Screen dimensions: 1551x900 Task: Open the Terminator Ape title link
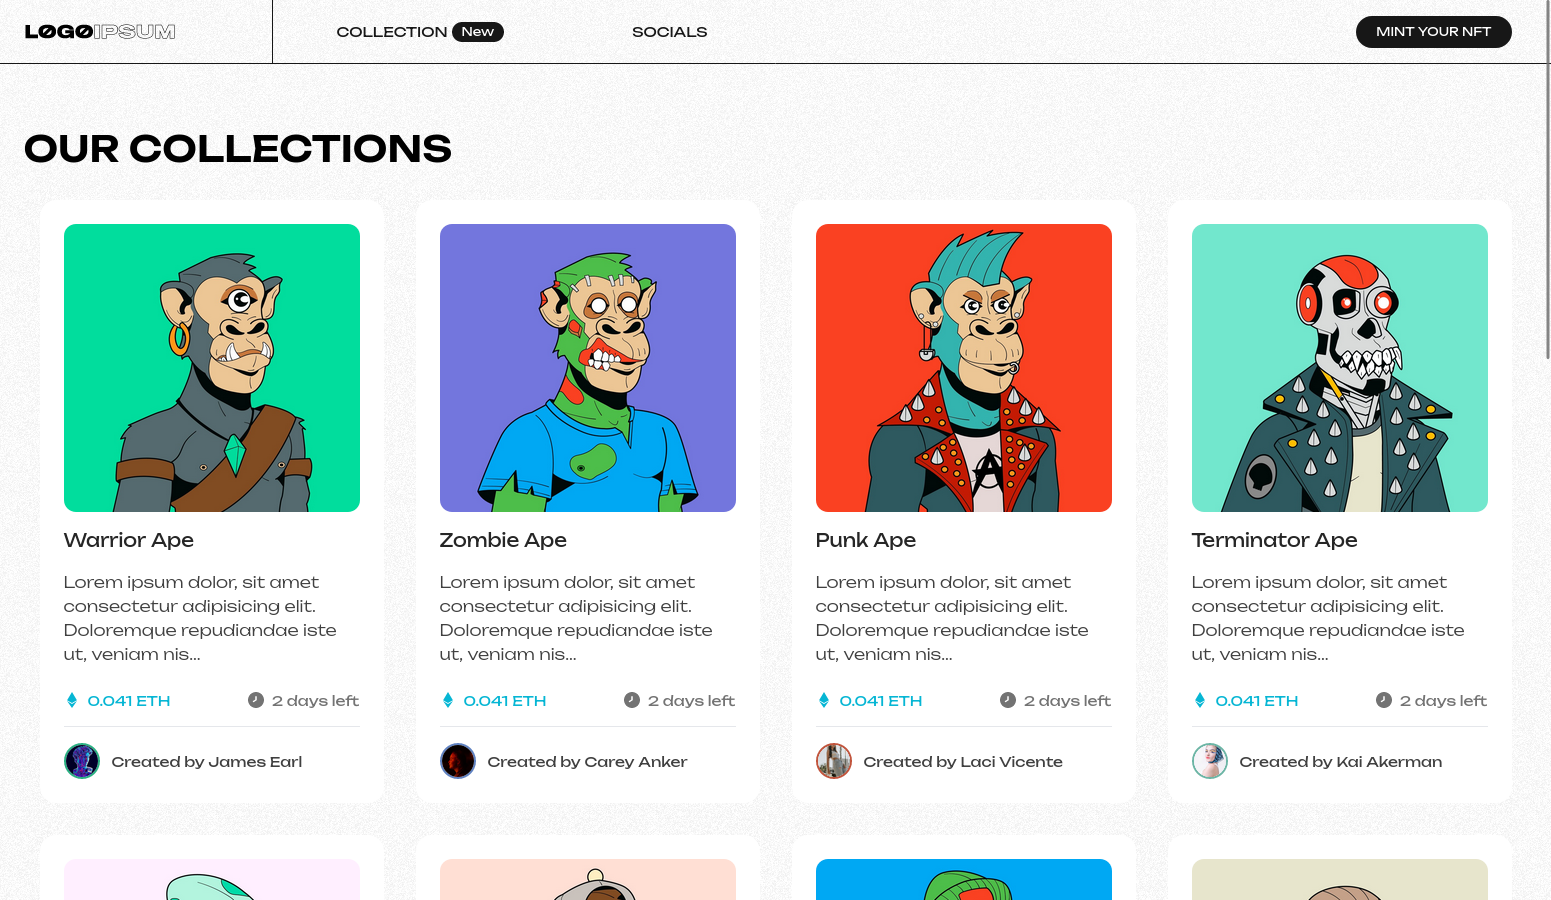coord(1274,540)
